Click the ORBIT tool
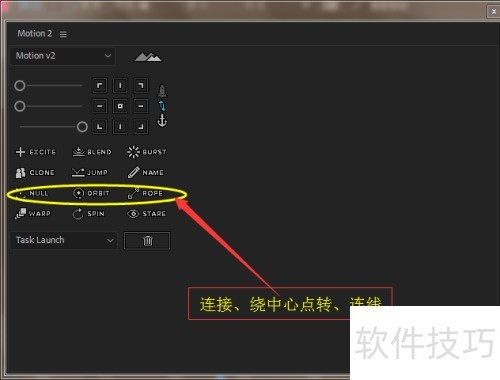Viewport: 500px width, 380px height. (91, 193)
